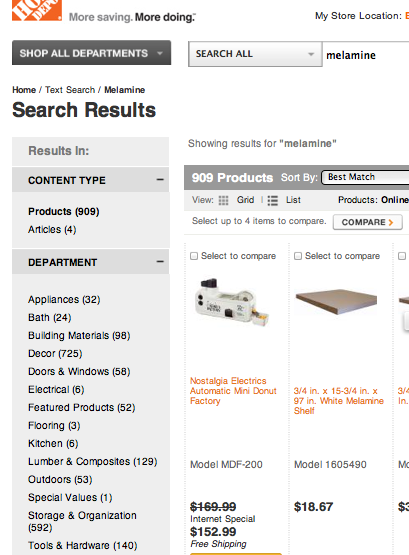Screen dimensions: 409x555
Task: Open the Sort By Best Match dropdown
Action: point(365,177)
